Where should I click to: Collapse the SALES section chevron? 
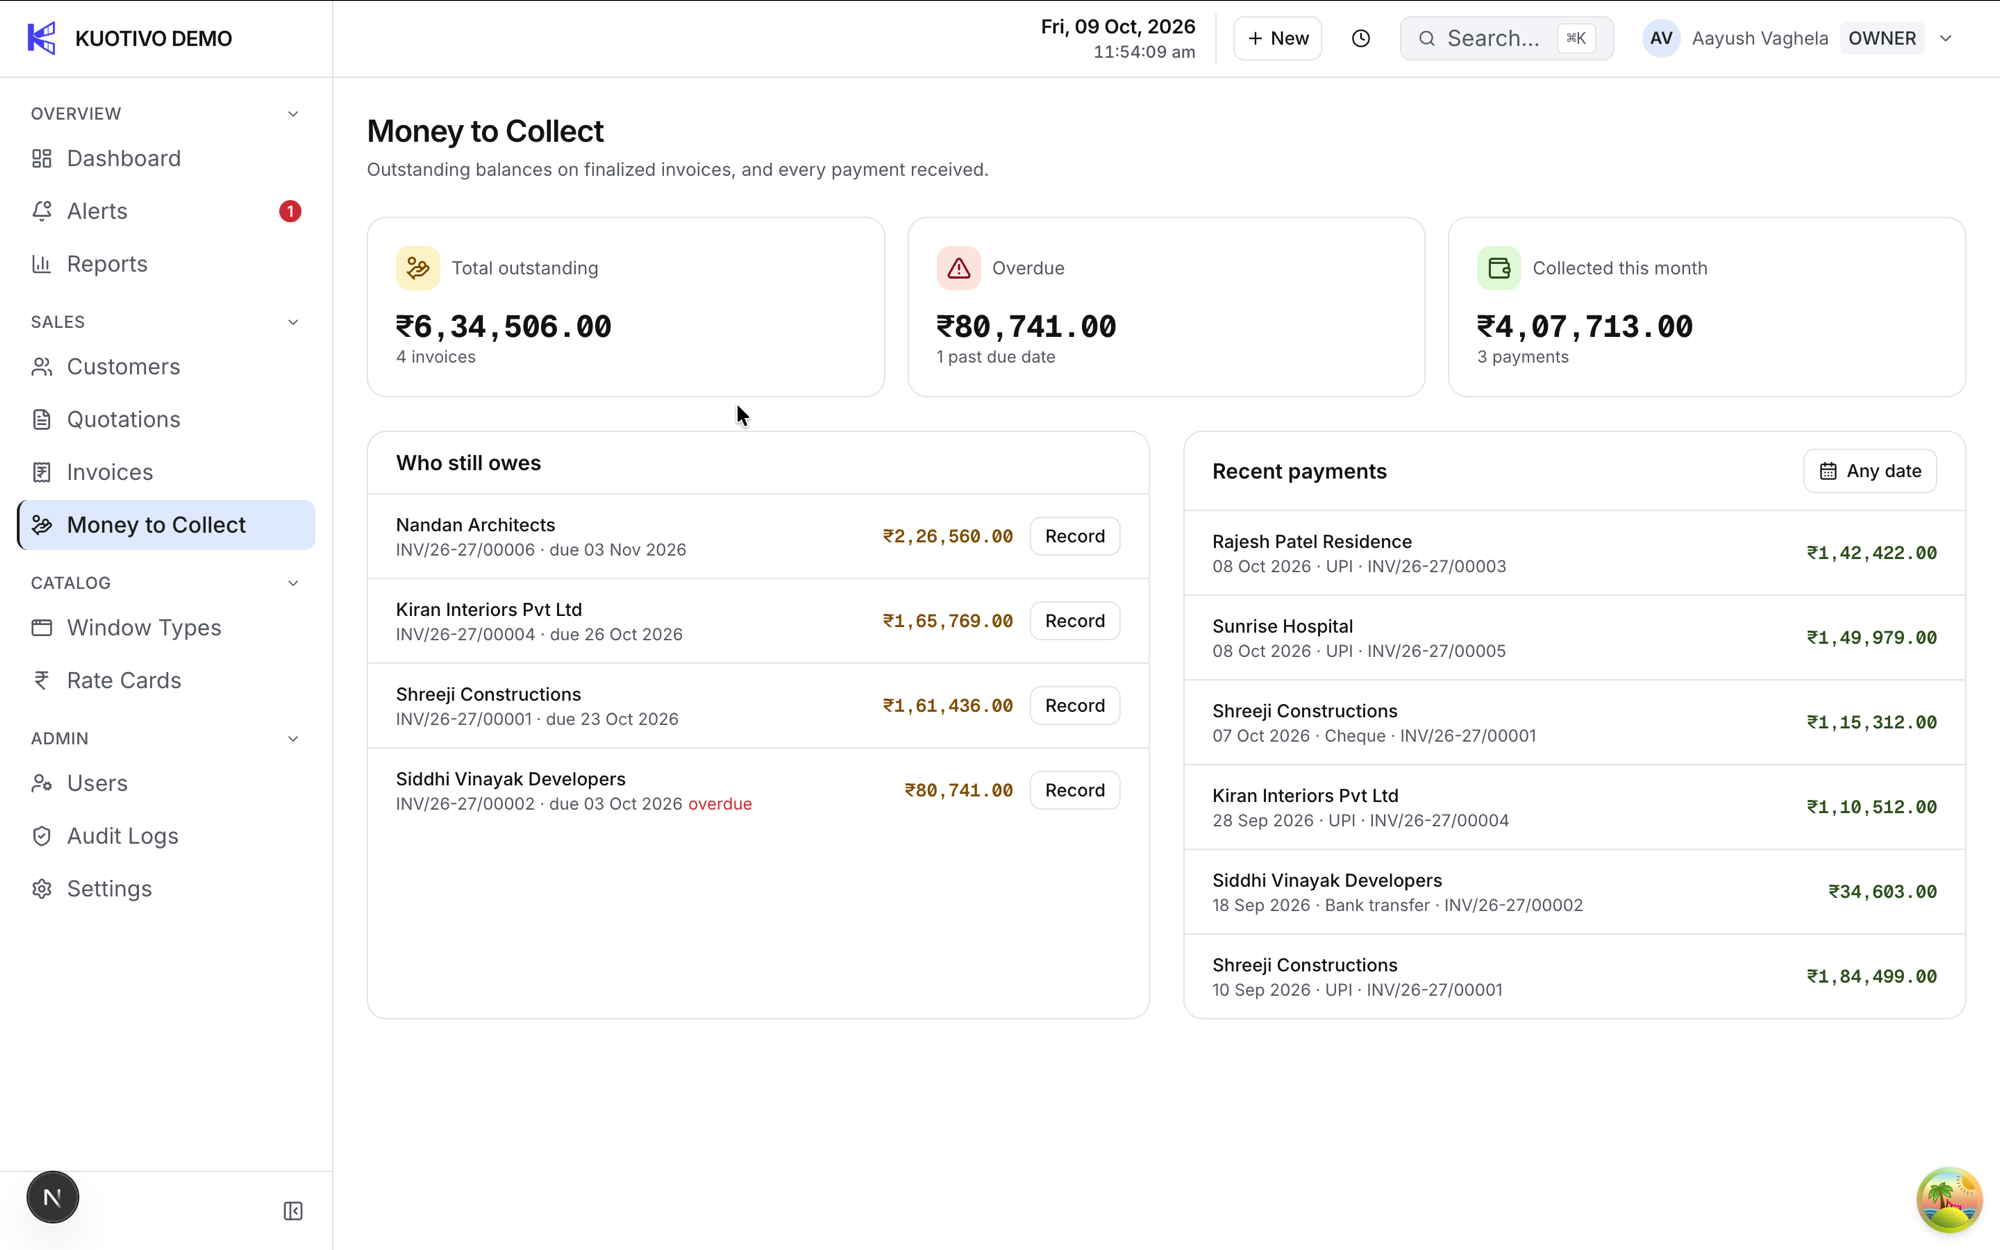293,322
